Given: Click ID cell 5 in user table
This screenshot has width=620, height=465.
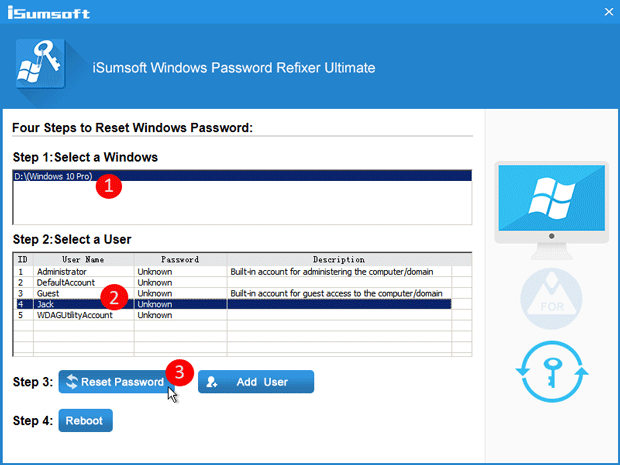Looking at the screenshot, I should click(x=21, y=315).
